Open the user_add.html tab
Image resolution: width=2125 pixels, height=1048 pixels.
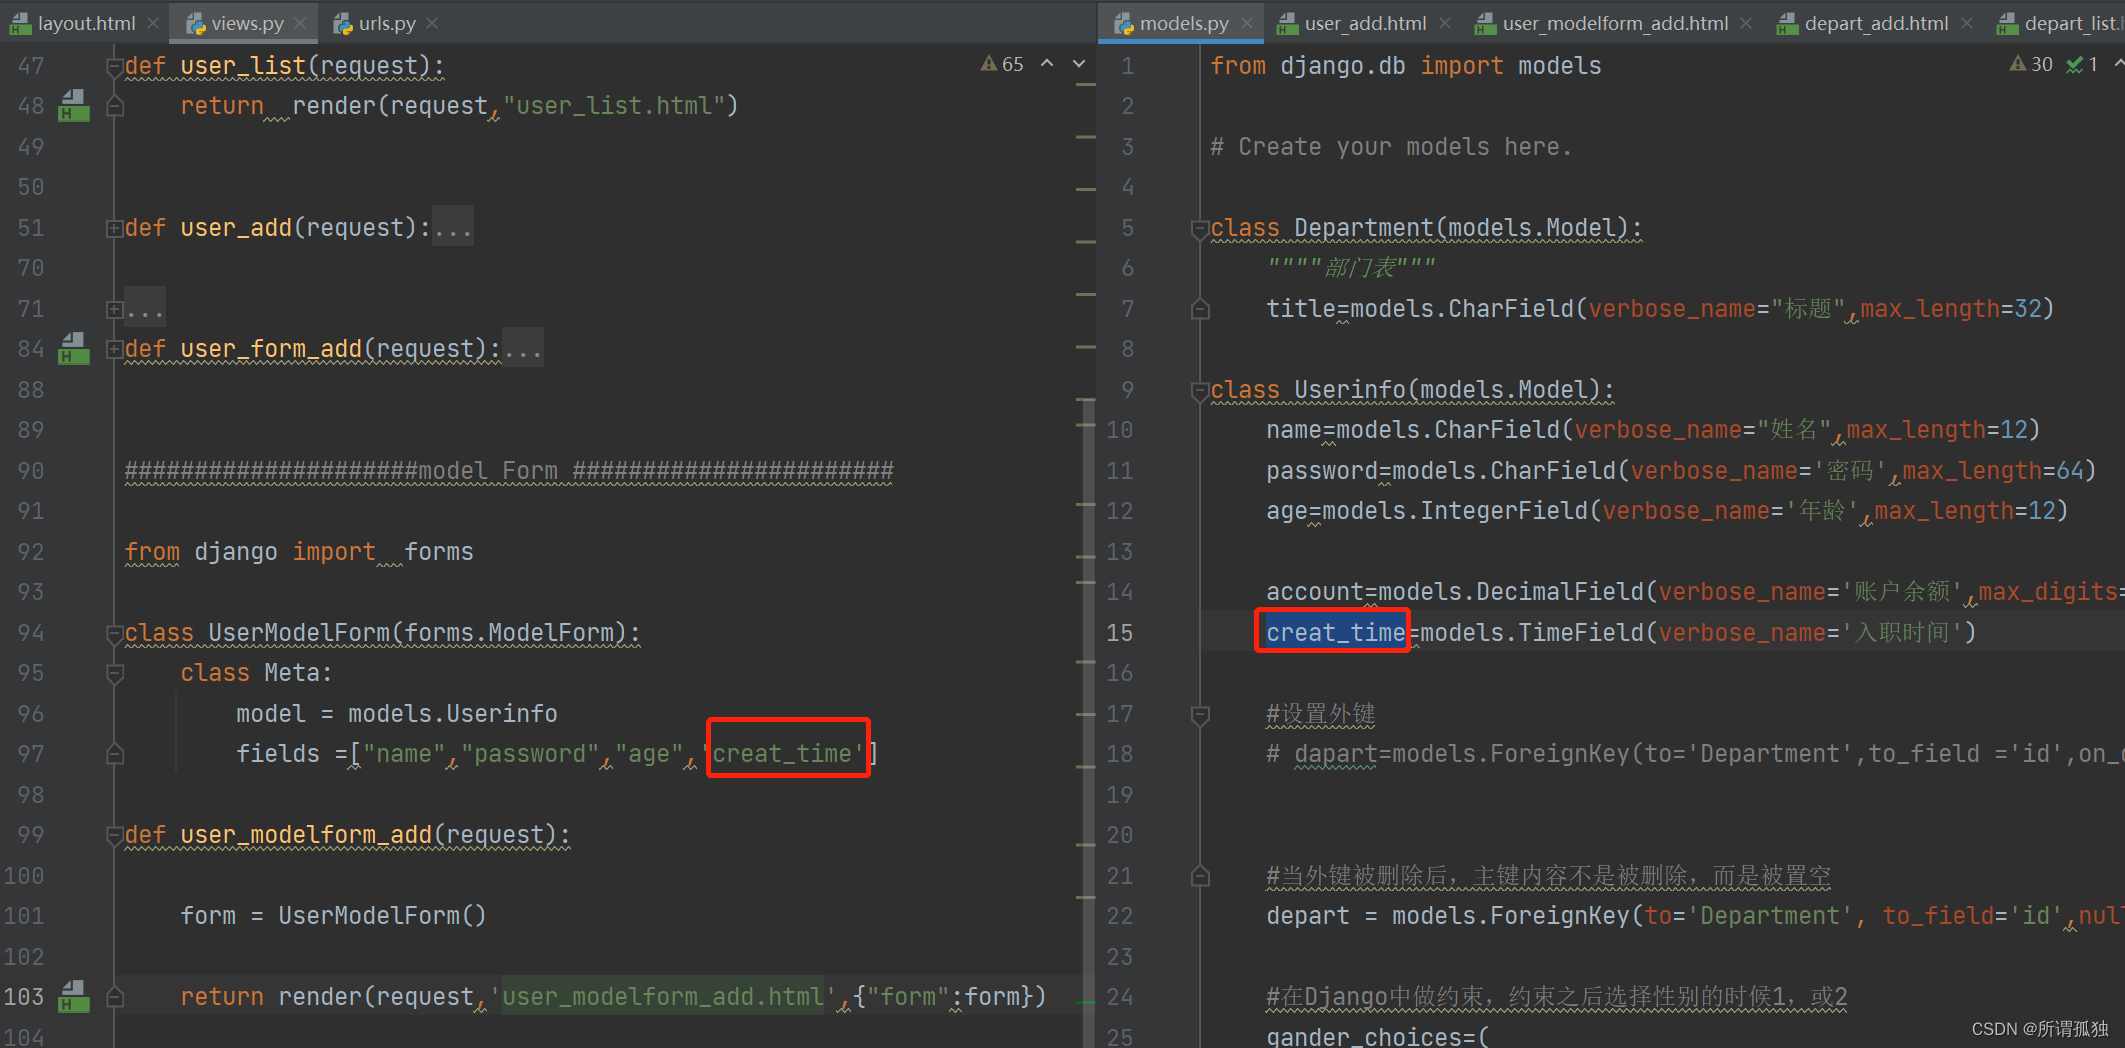click(x=1353, y=23)
